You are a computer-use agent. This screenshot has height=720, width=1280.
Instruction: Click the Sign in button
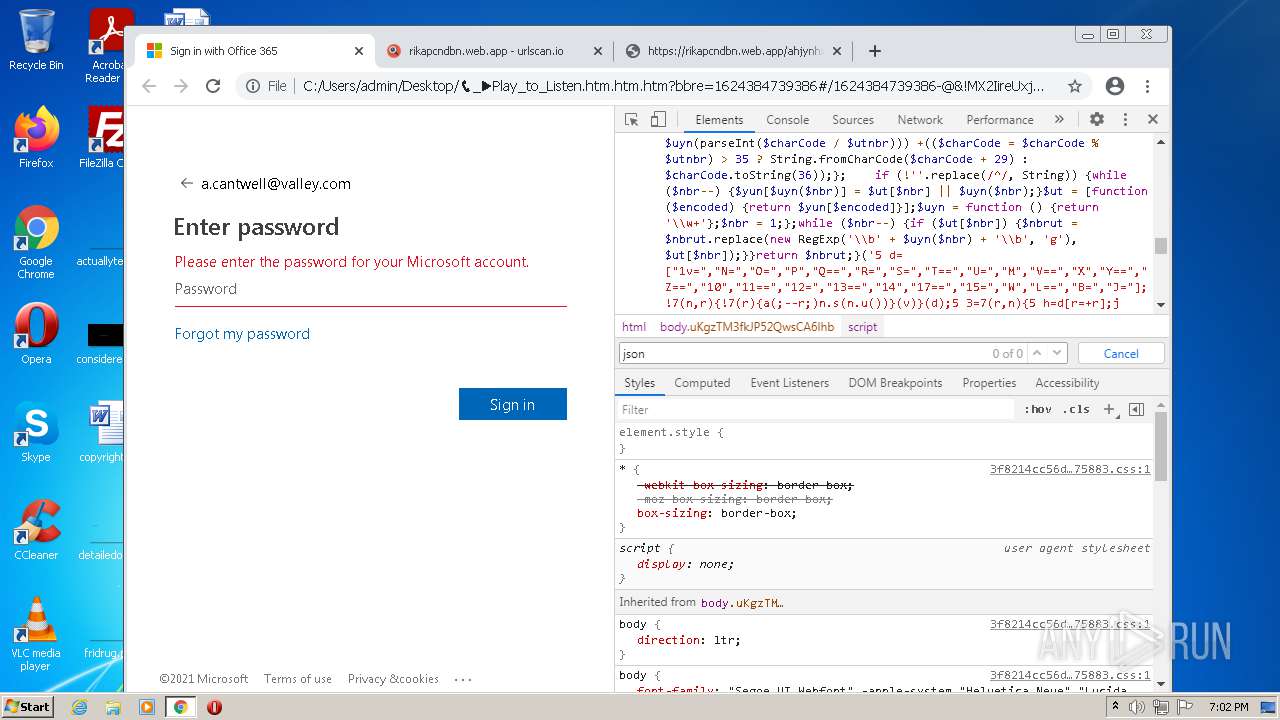point(513,404)
